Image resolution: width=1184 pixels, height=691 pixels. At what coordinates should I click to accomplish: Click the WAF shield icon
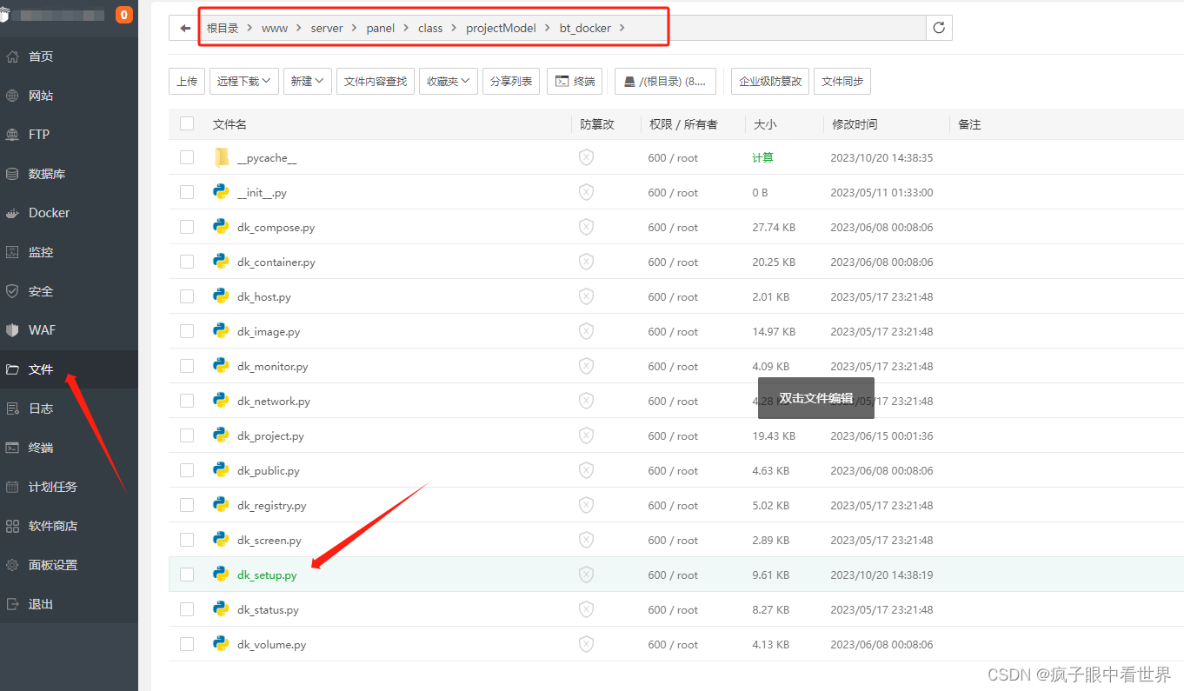click(12, 330)
